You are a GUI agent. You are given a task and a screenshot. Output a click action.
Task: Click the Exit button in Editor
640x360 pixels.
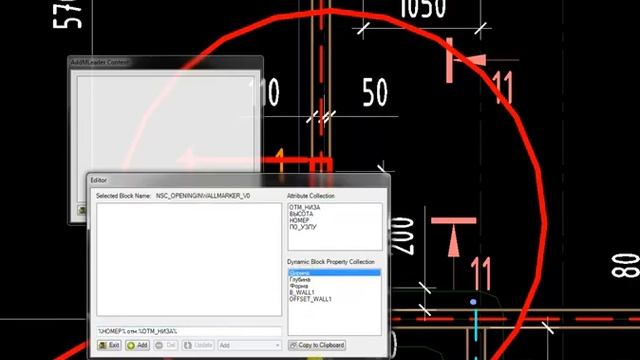[x=109, y=345]
